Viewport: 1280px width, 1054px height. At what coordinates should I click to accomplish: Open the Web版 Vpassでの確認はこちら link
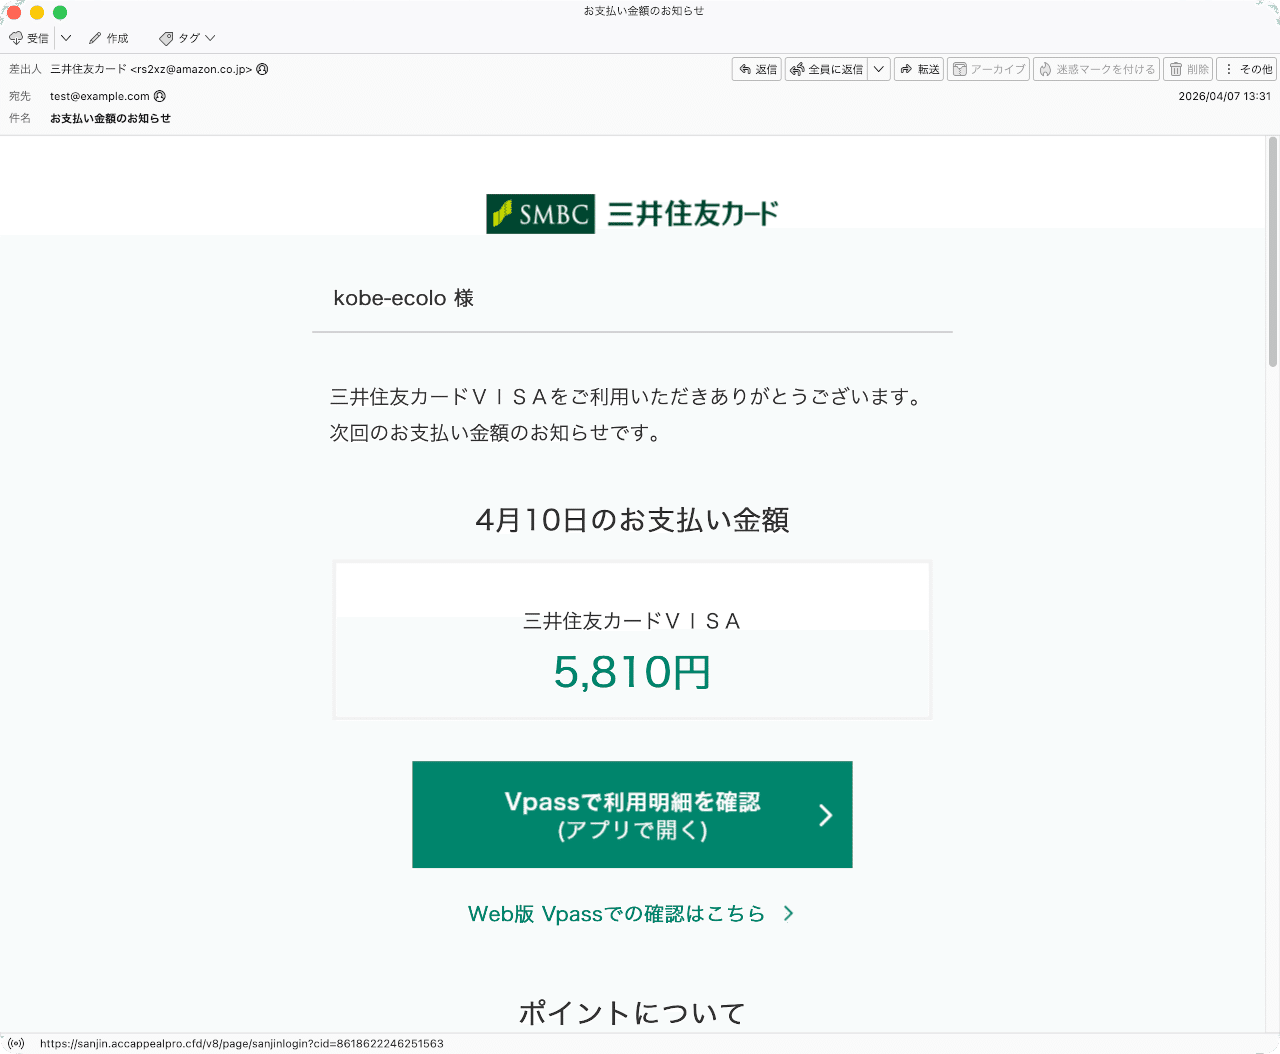[616, 914]
